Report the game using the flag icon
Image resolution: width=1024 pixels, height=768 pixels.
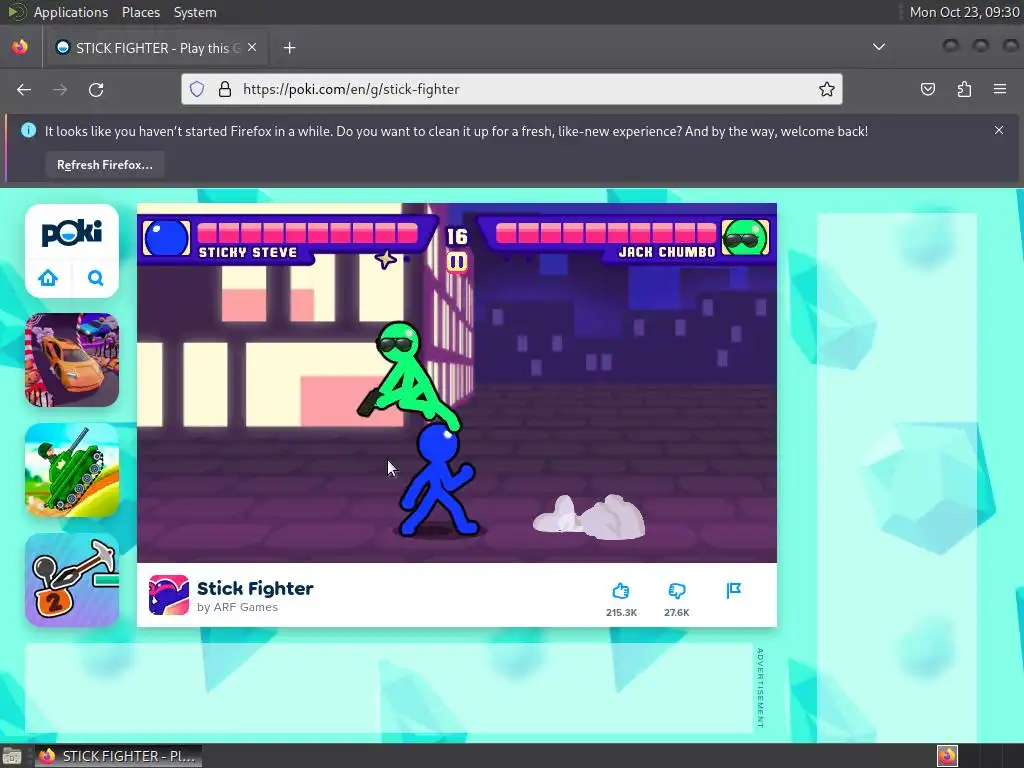pyautogui.click(x=733, y=590)
